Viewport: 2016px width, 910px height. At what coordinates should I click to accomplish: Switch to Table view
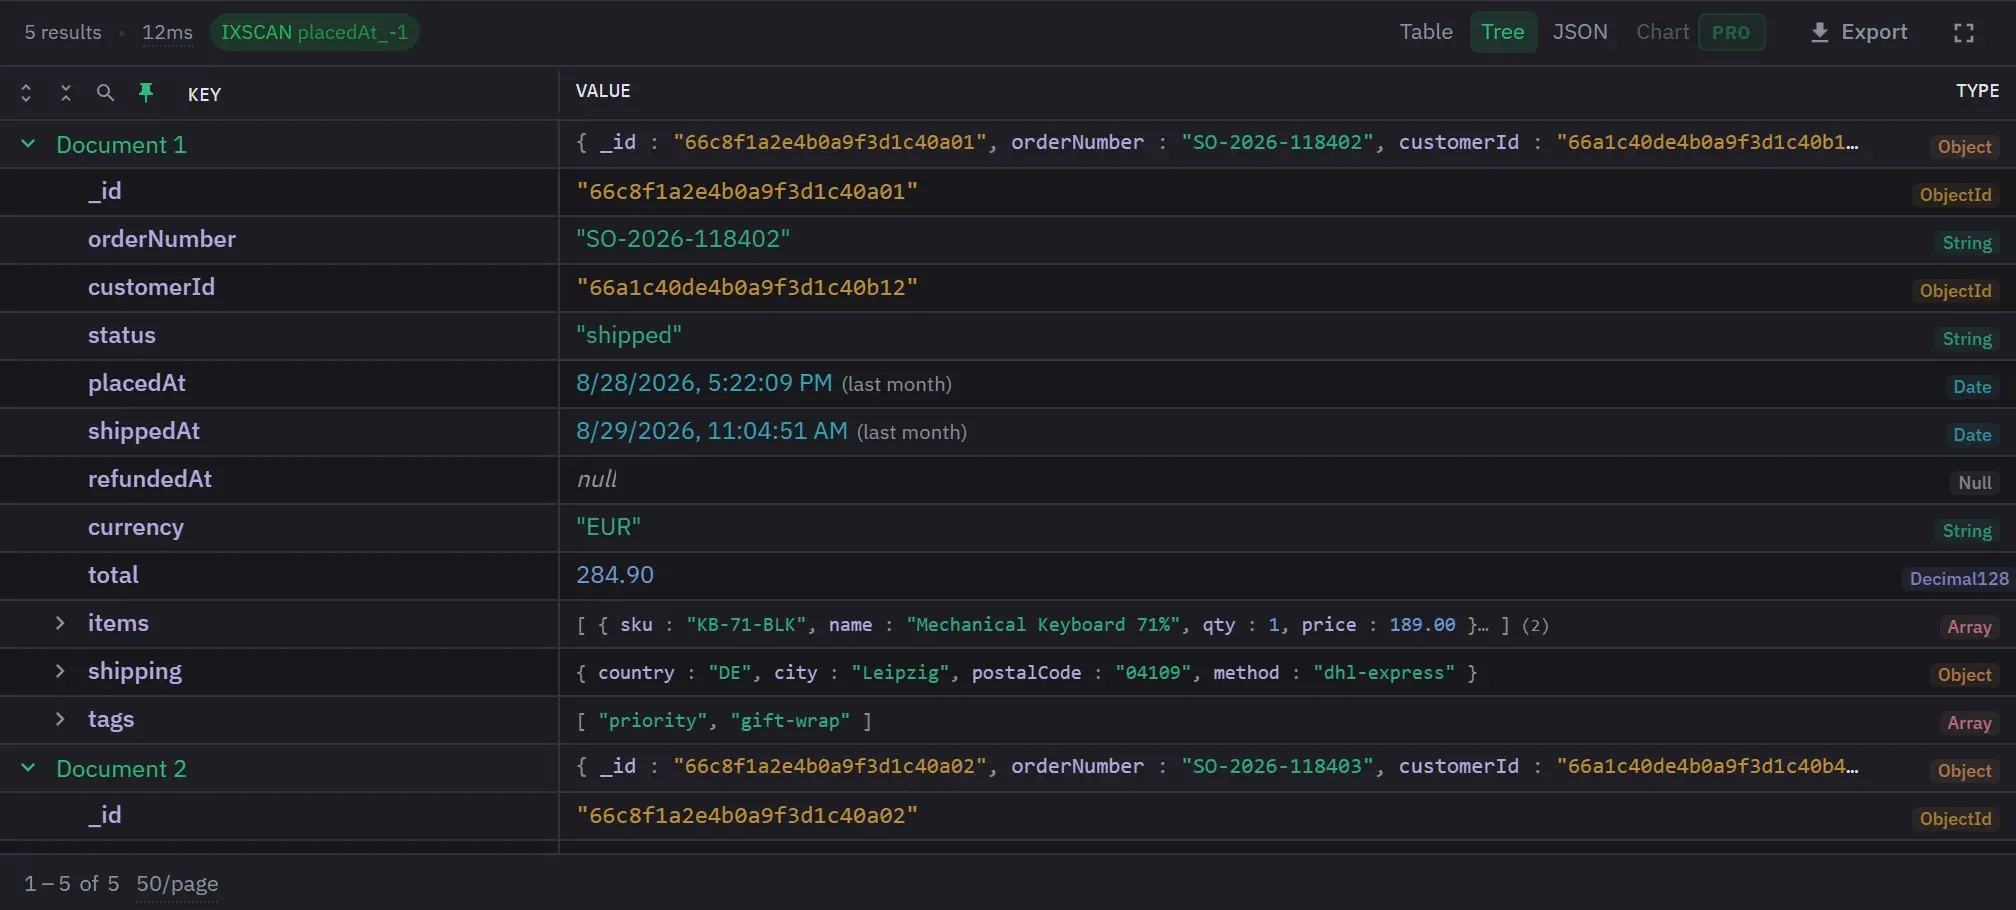1426,32
